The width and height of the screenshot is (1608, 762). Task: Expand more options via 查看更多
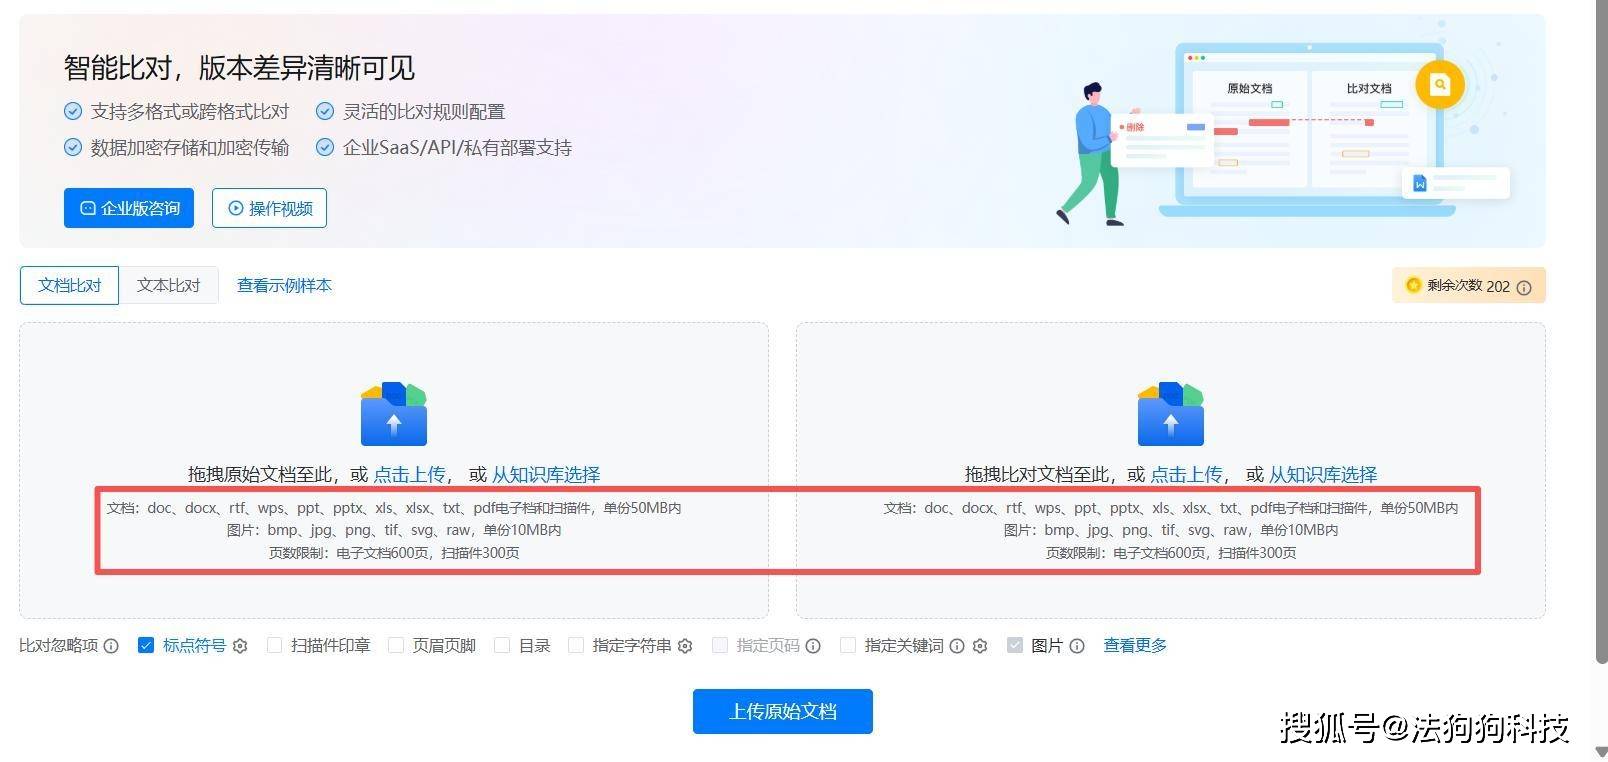[x=1135, y=646]
